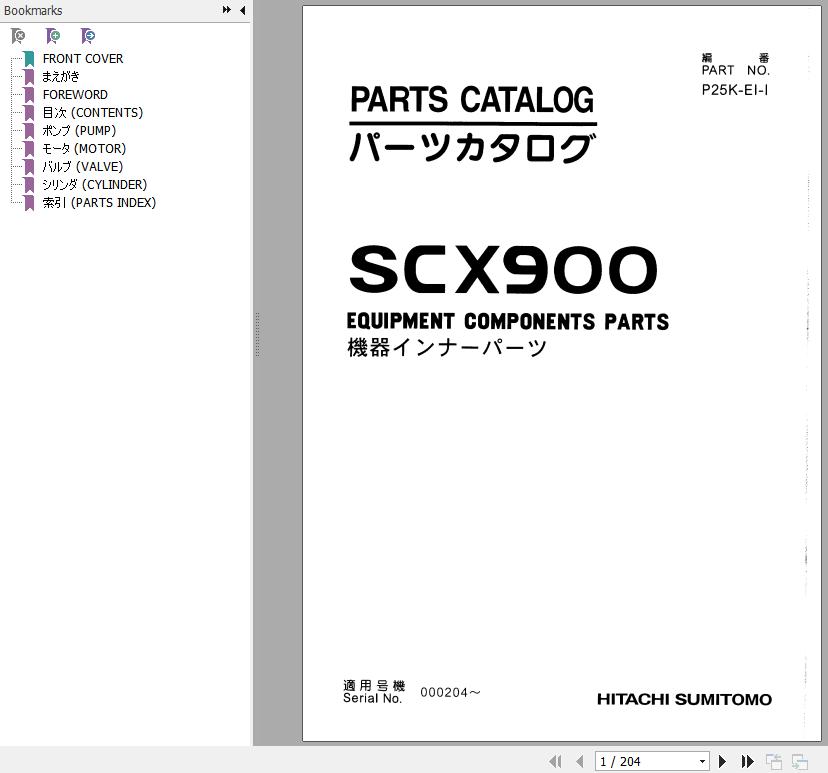This screenshot has height=773, width=828.
Task: Go to the last page
Action: pos(747,761)
